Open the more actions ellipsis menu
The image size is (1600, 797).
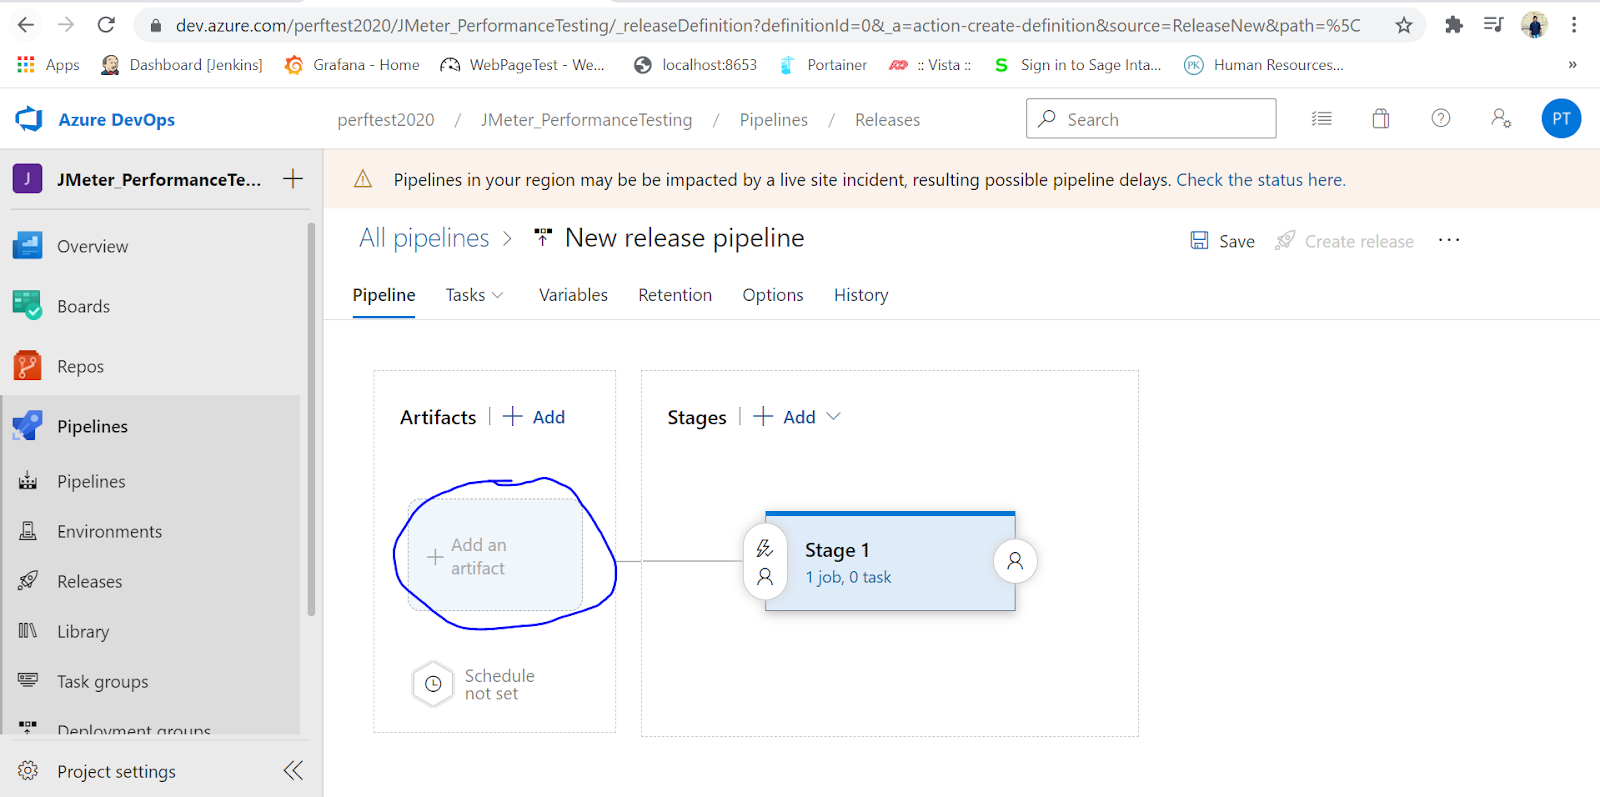click(x=1449, y=240)
